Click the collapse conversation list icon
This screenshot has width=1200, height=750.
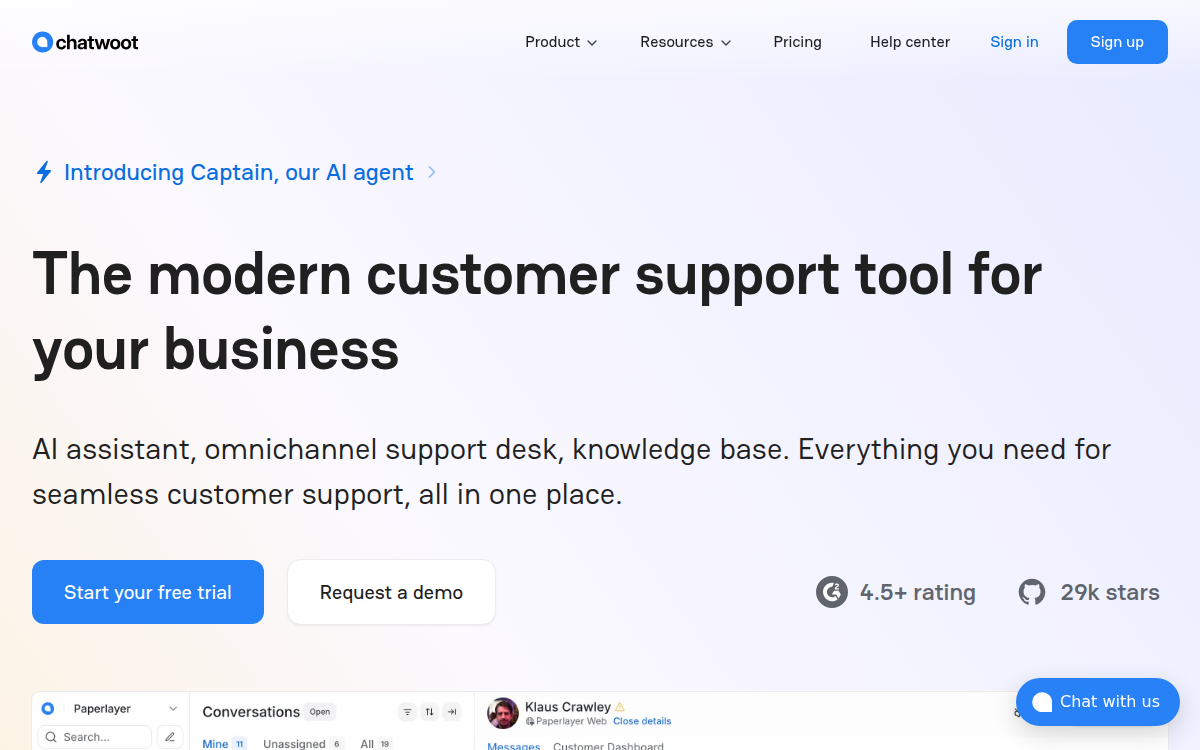click(x=452, y=712)
